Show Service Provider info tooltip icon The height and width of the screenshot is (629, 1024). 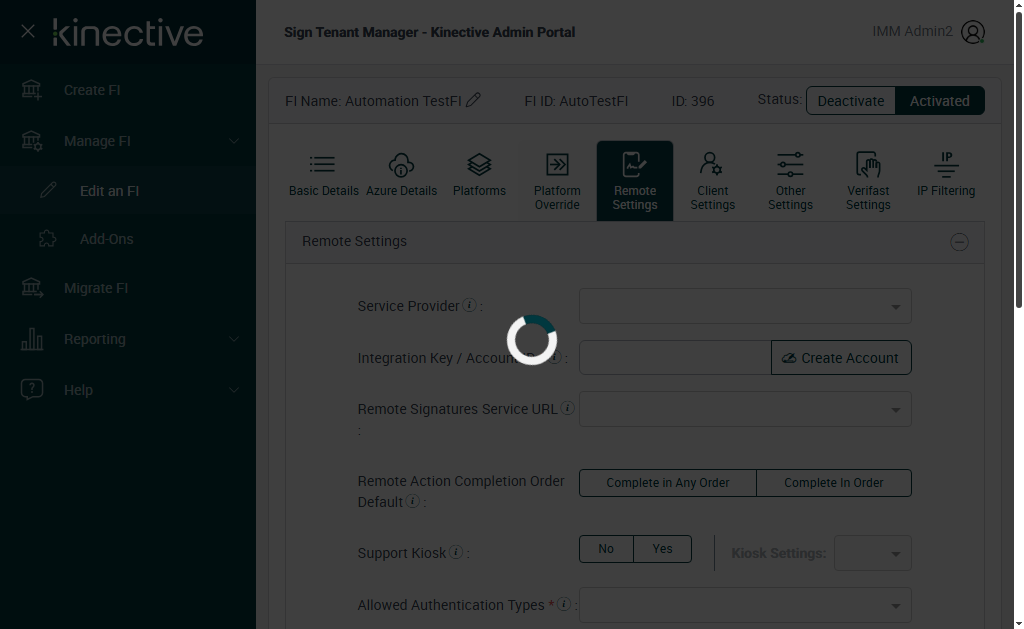coord(469,305)
